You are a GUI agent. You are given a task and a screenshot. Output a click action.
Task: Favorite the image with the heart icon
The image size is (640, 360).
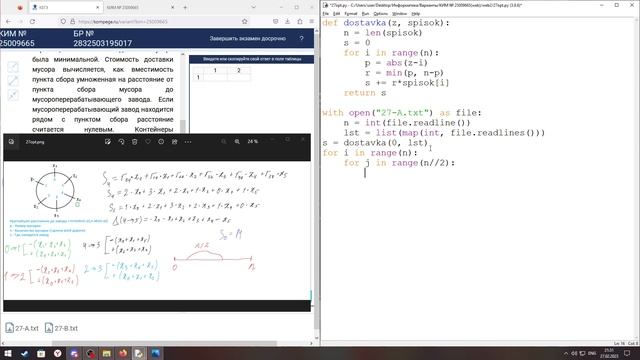click(x=148, y=142)
